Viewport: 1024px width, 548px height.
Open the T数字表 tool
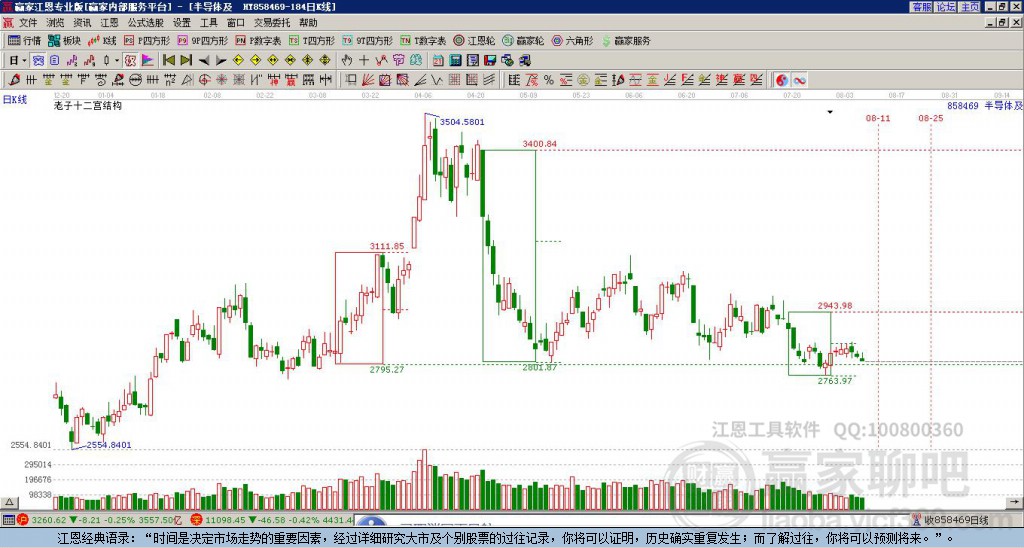(x=423, y=40)
